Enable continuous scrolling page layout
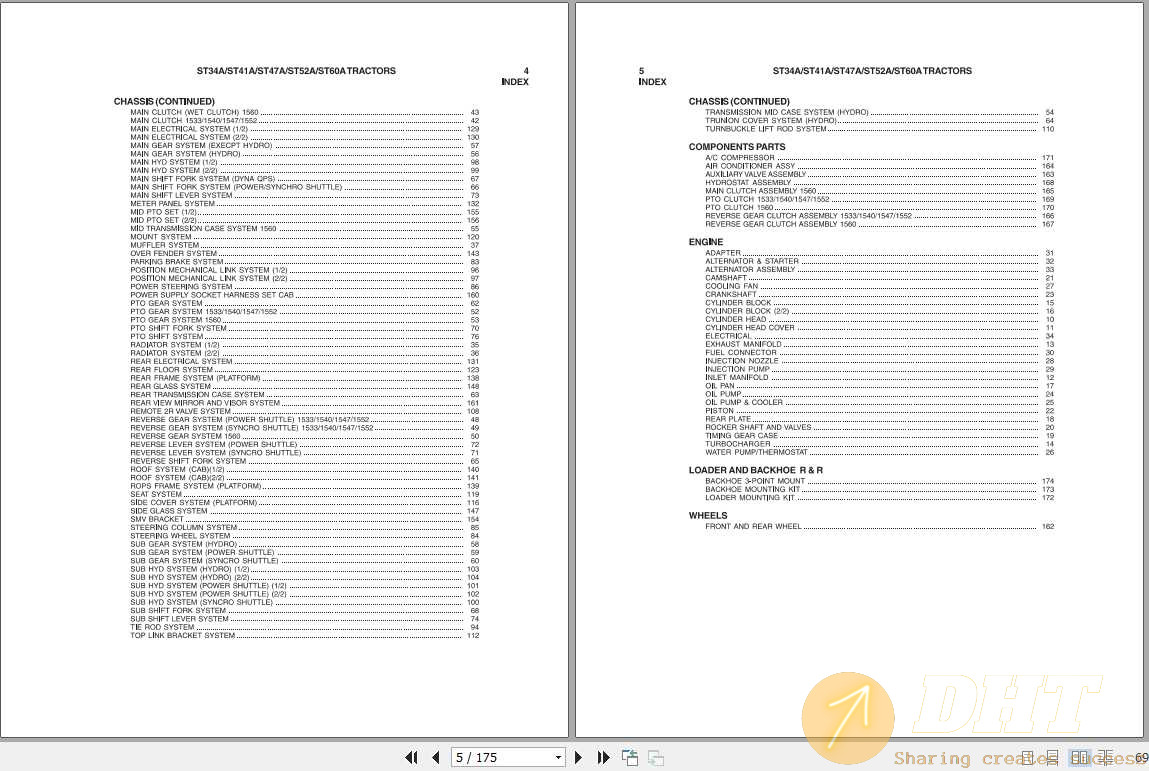 [1052, 758]
